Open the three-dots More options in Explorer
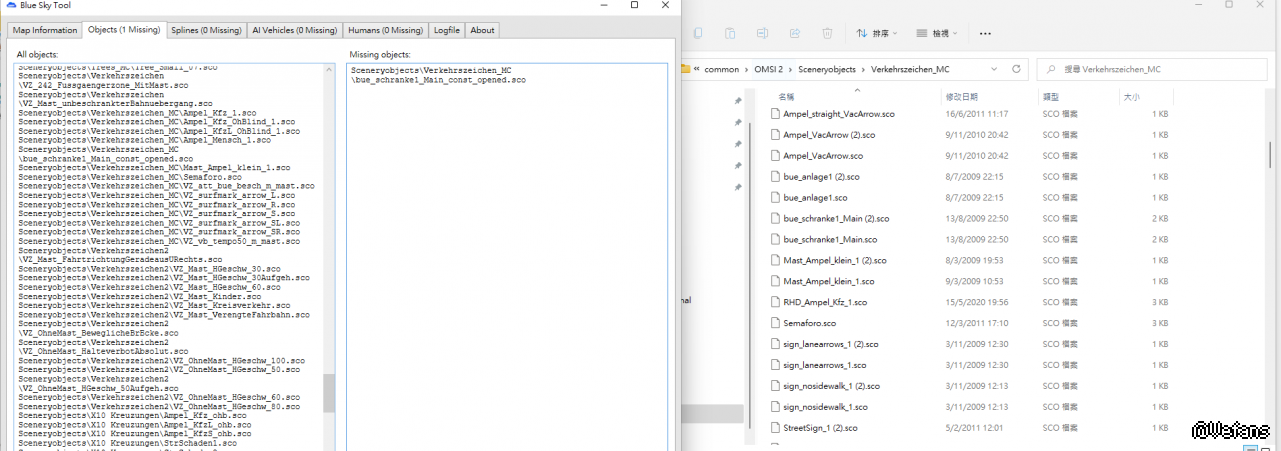Viewport: 1281px width, 451px height. point(985,33)
